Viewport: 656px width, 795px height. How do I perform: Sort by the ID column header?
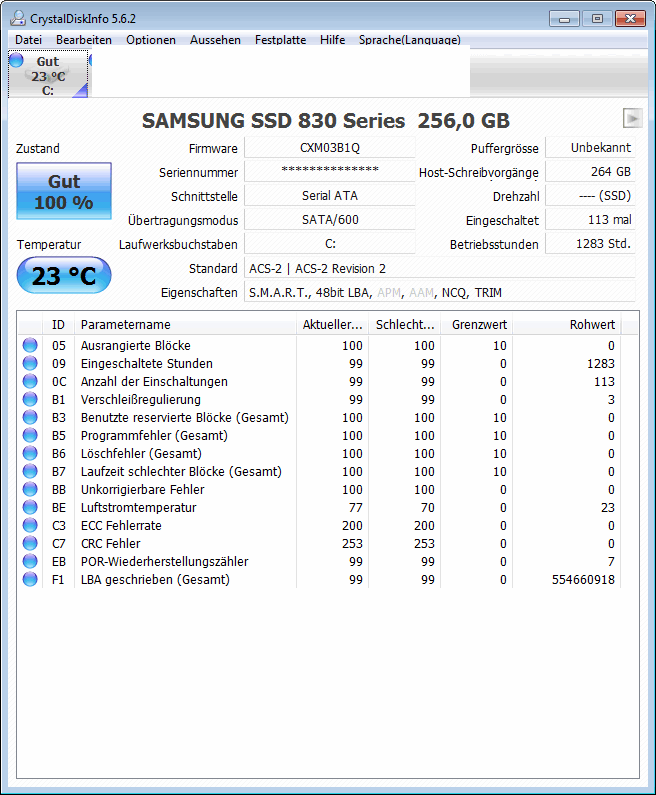point(58,324)
